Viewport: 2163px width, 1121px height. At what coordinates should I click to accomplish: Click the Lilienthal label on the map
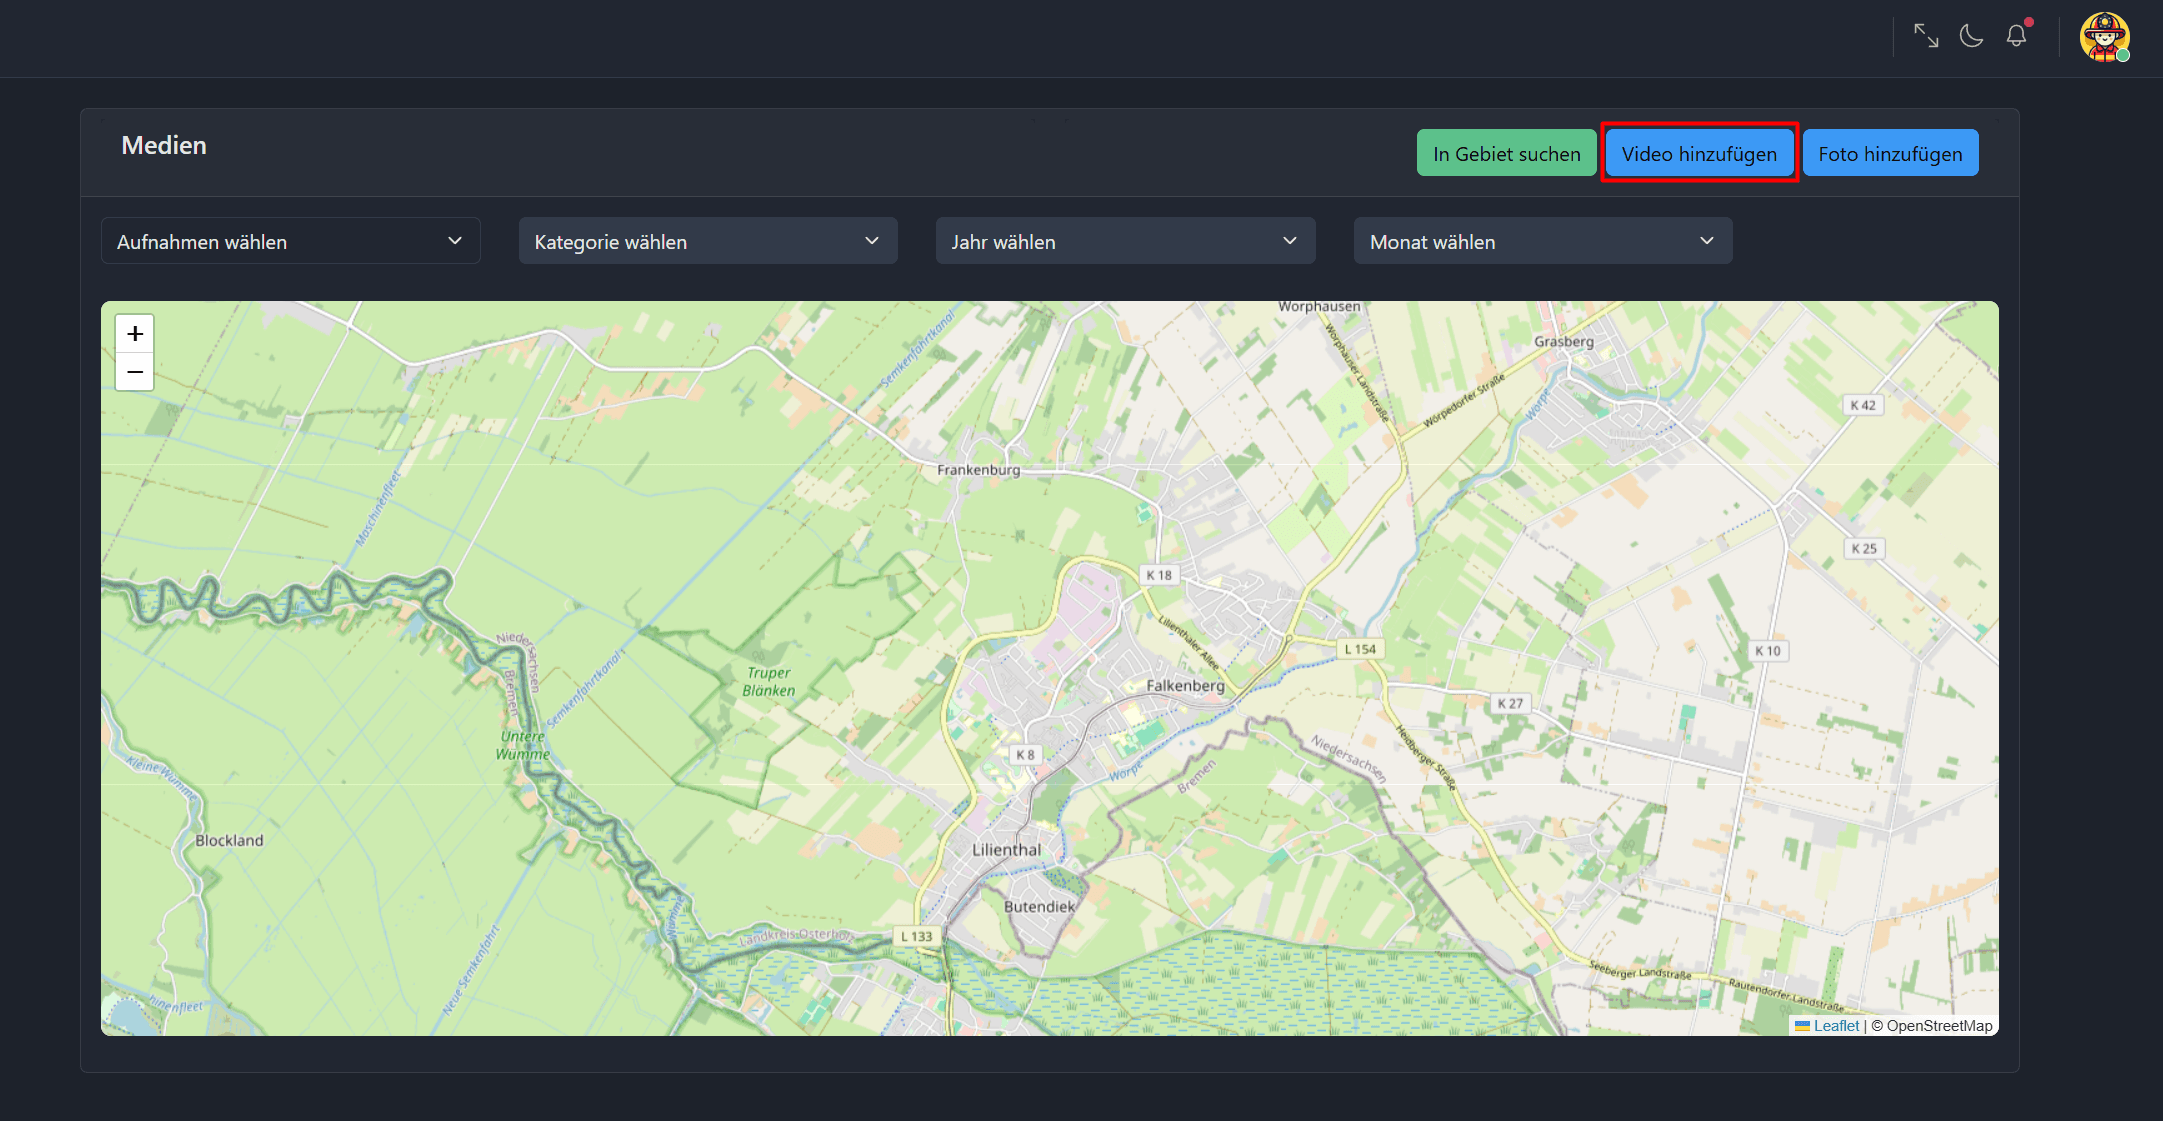point(1006,850)
